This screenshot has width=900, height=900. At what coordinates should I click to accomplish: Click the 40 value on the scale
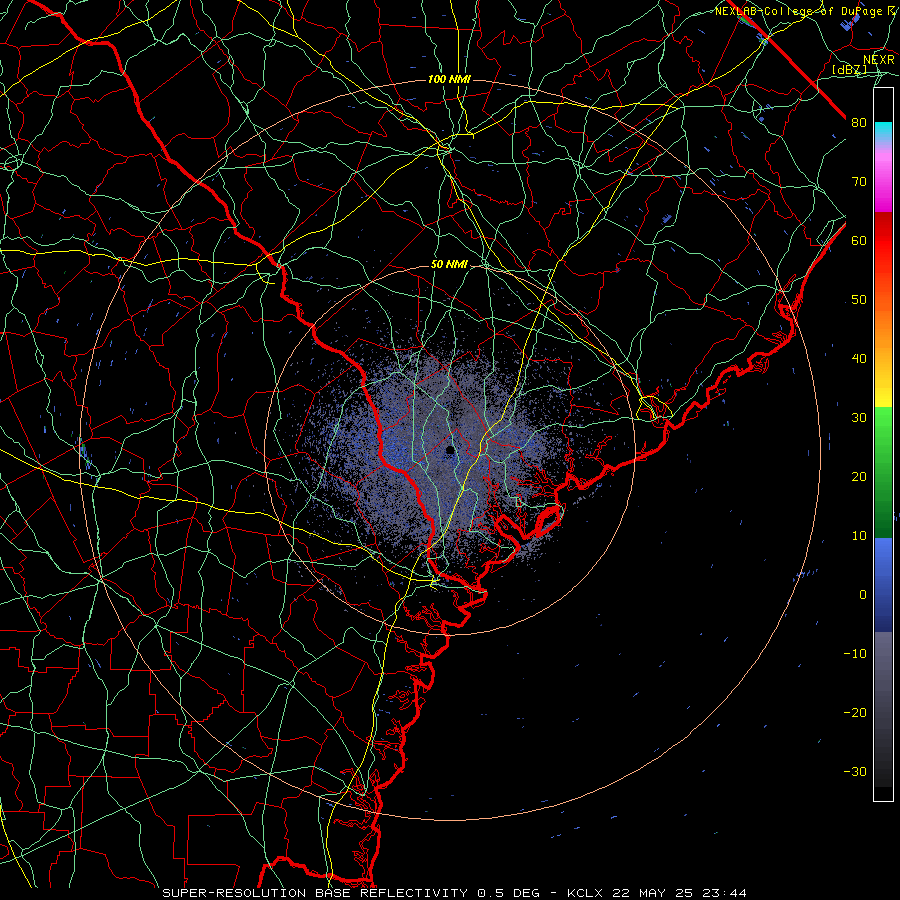pyautogui.click(x=859, y=359)
